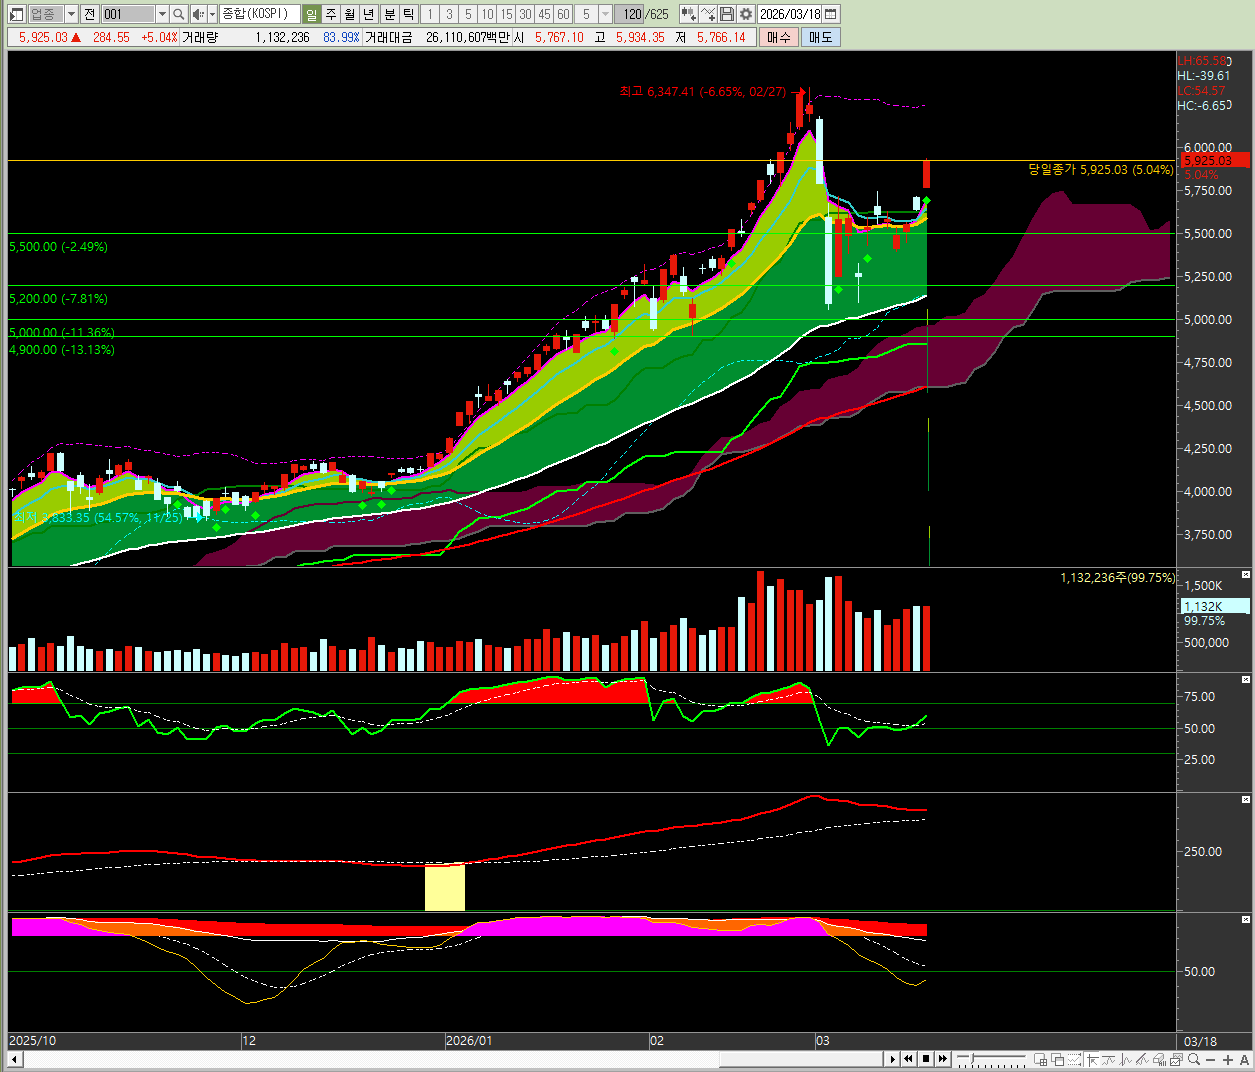Click the stop button in bottom bar

(x=926, y=1059)
